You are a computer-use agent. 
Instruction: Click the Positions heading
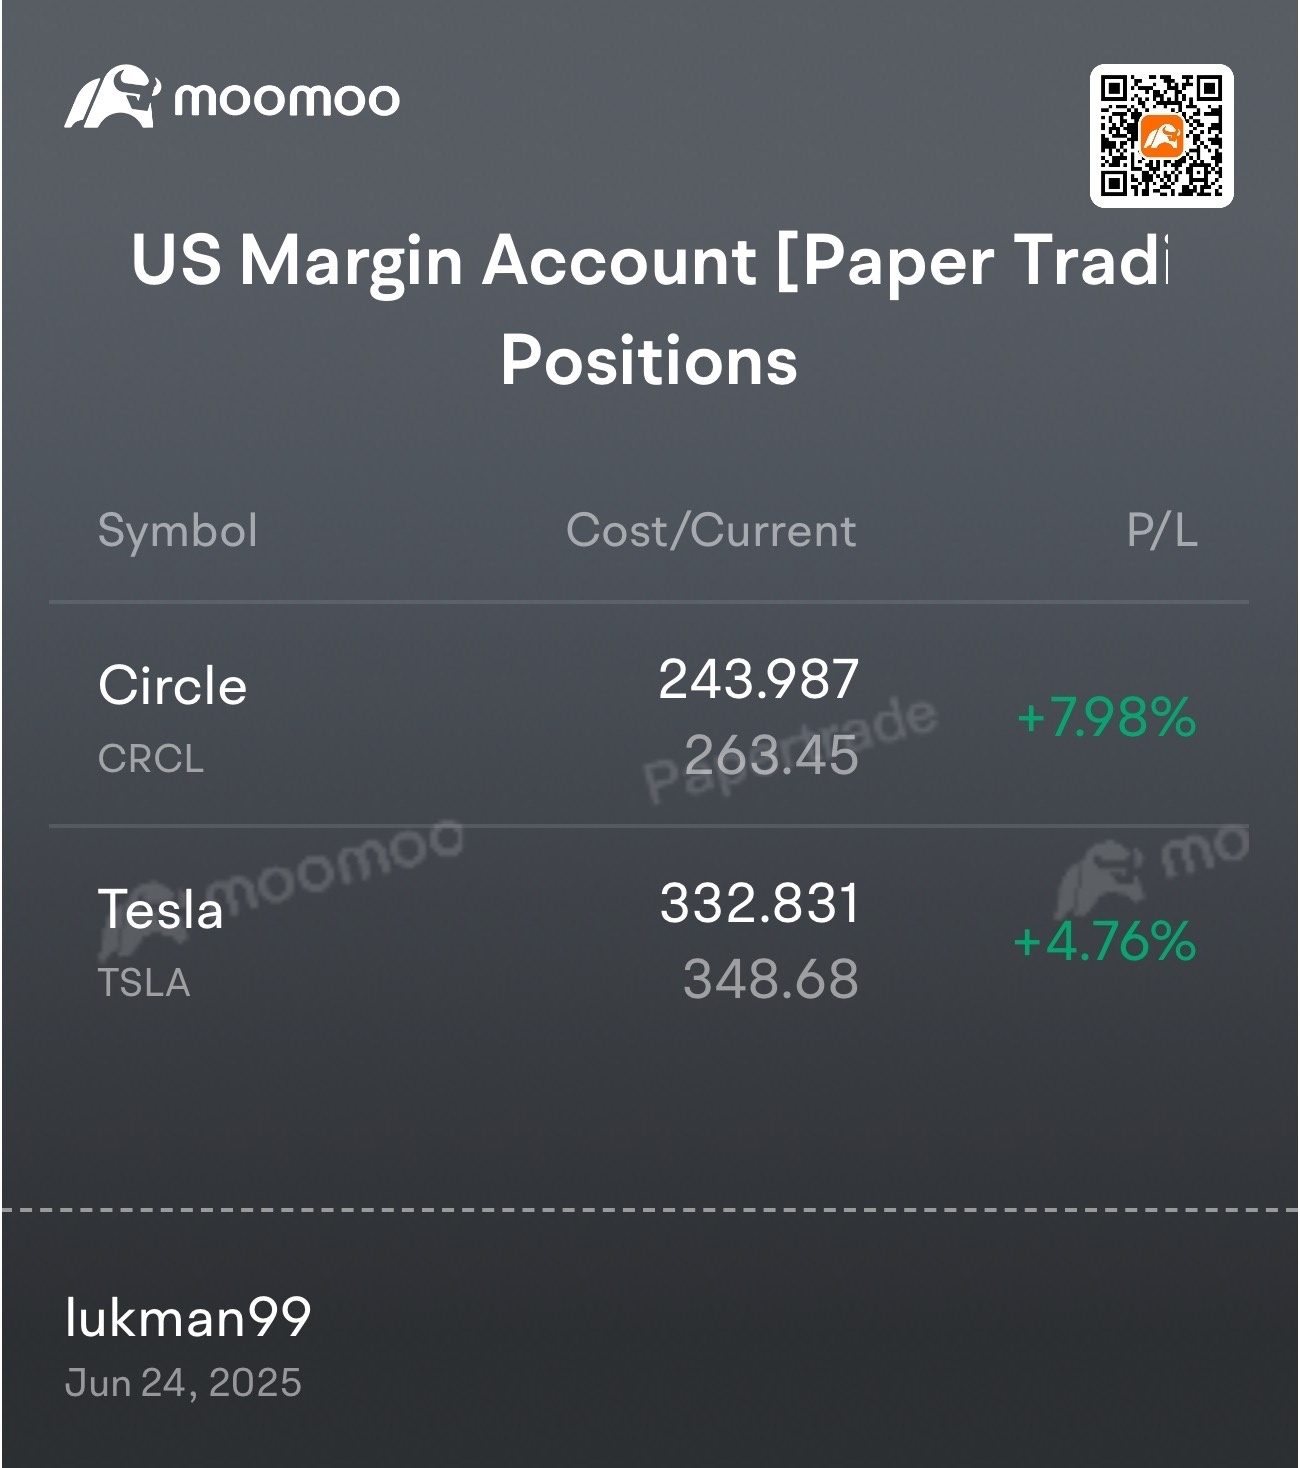point(649,360)
